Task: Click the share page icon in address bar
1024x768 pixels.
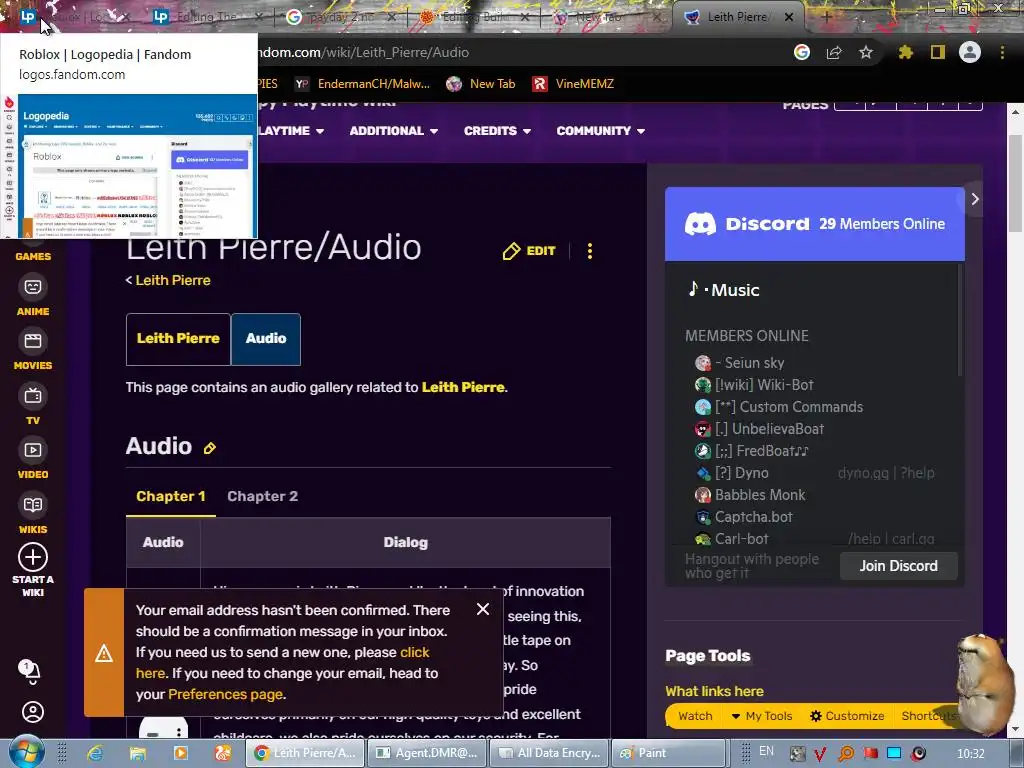Action: point(834,52)
